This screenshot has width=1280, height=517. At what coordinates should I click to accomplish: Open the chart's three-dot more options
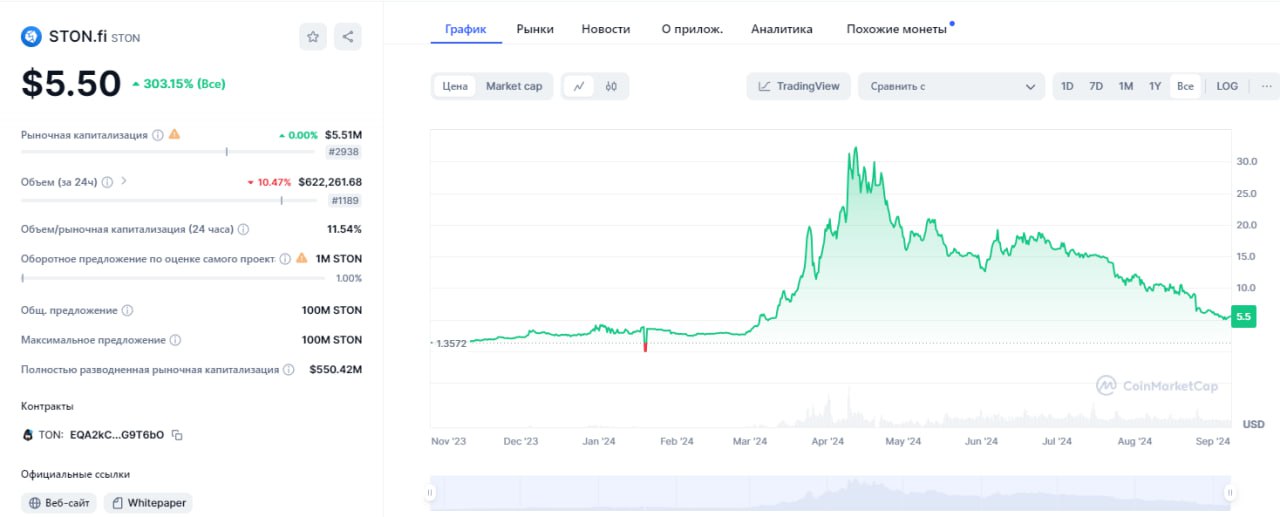pyautogui.click(x=1266, y=86)
